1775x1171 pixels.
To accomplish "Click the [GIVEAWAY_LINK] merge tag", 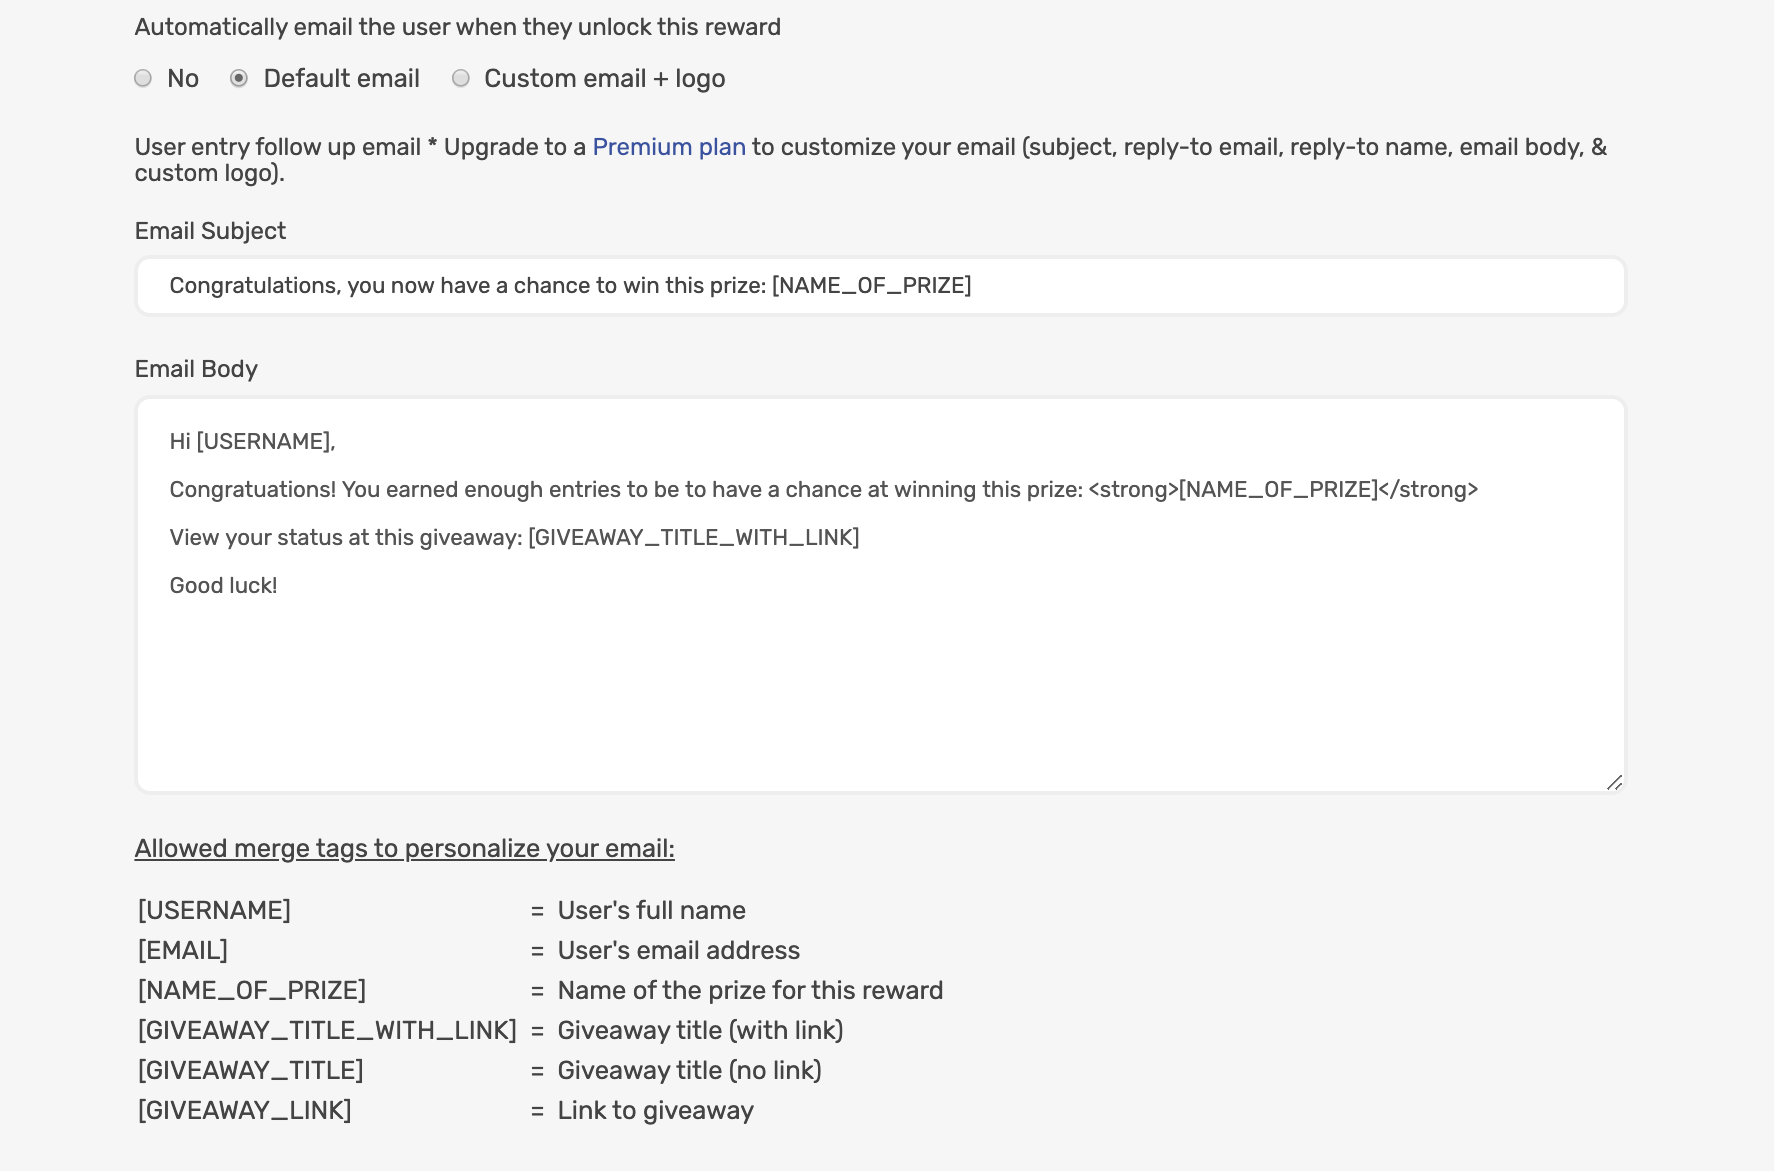I will coord(245,1110).
